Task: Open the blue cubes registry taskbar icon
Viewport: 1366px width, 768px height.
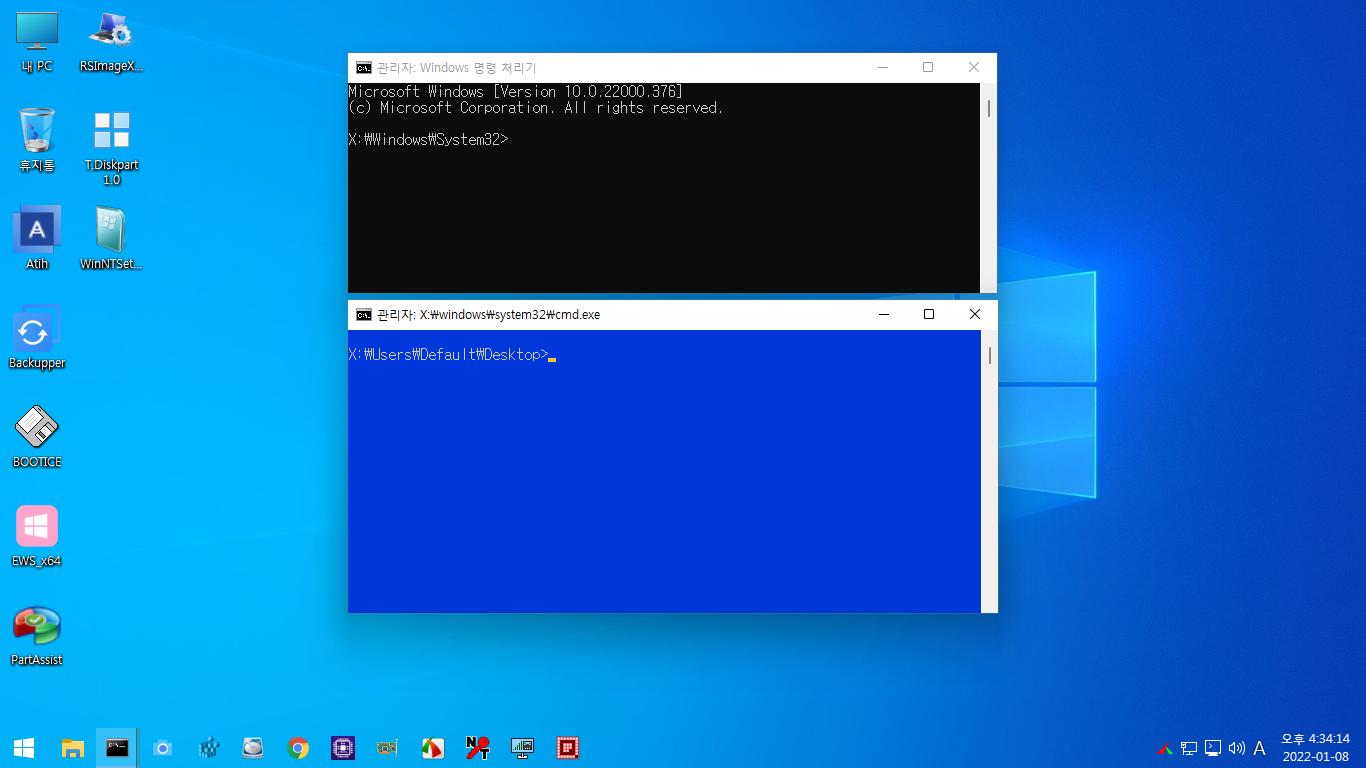Action: pos(208,748)
